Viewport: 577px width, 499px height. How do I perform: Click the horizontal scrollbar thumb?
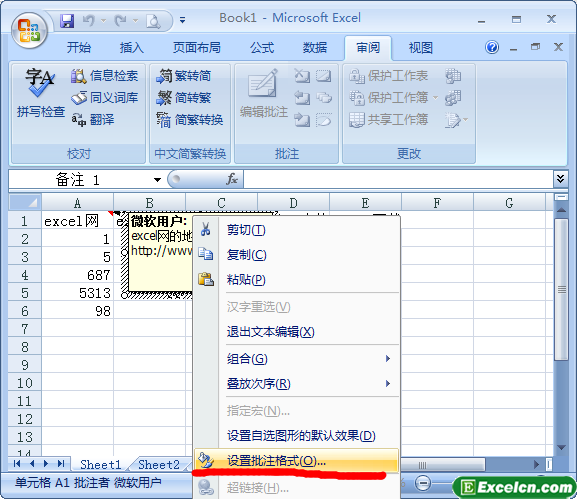tap(443, 465)
